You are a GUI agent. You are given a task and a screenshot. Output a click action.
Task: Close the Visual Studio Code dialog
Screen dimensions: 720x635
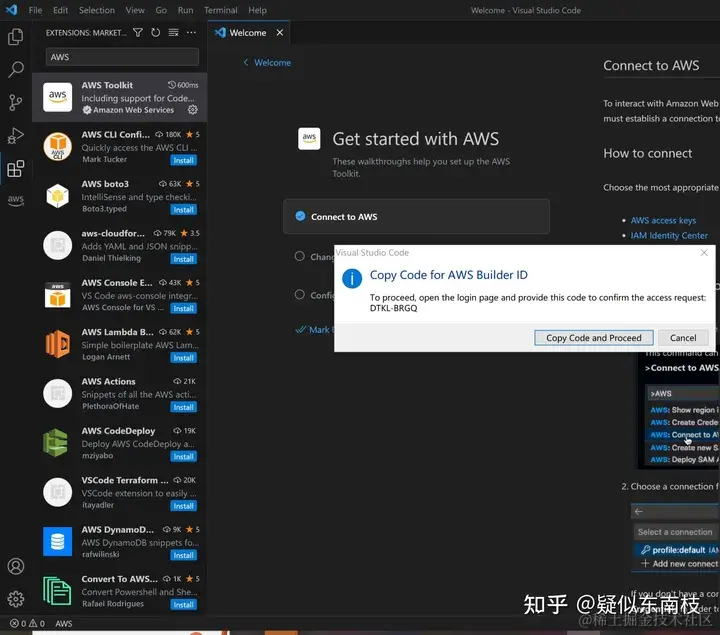(704, 253)
